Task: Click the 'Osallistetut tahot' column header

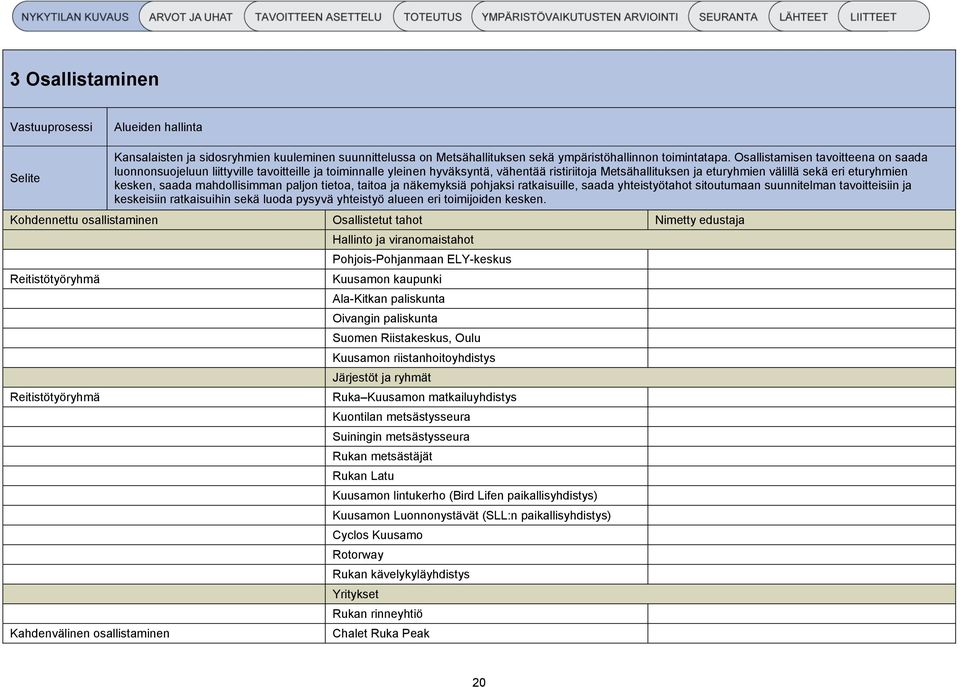Action: coord(486,220)
